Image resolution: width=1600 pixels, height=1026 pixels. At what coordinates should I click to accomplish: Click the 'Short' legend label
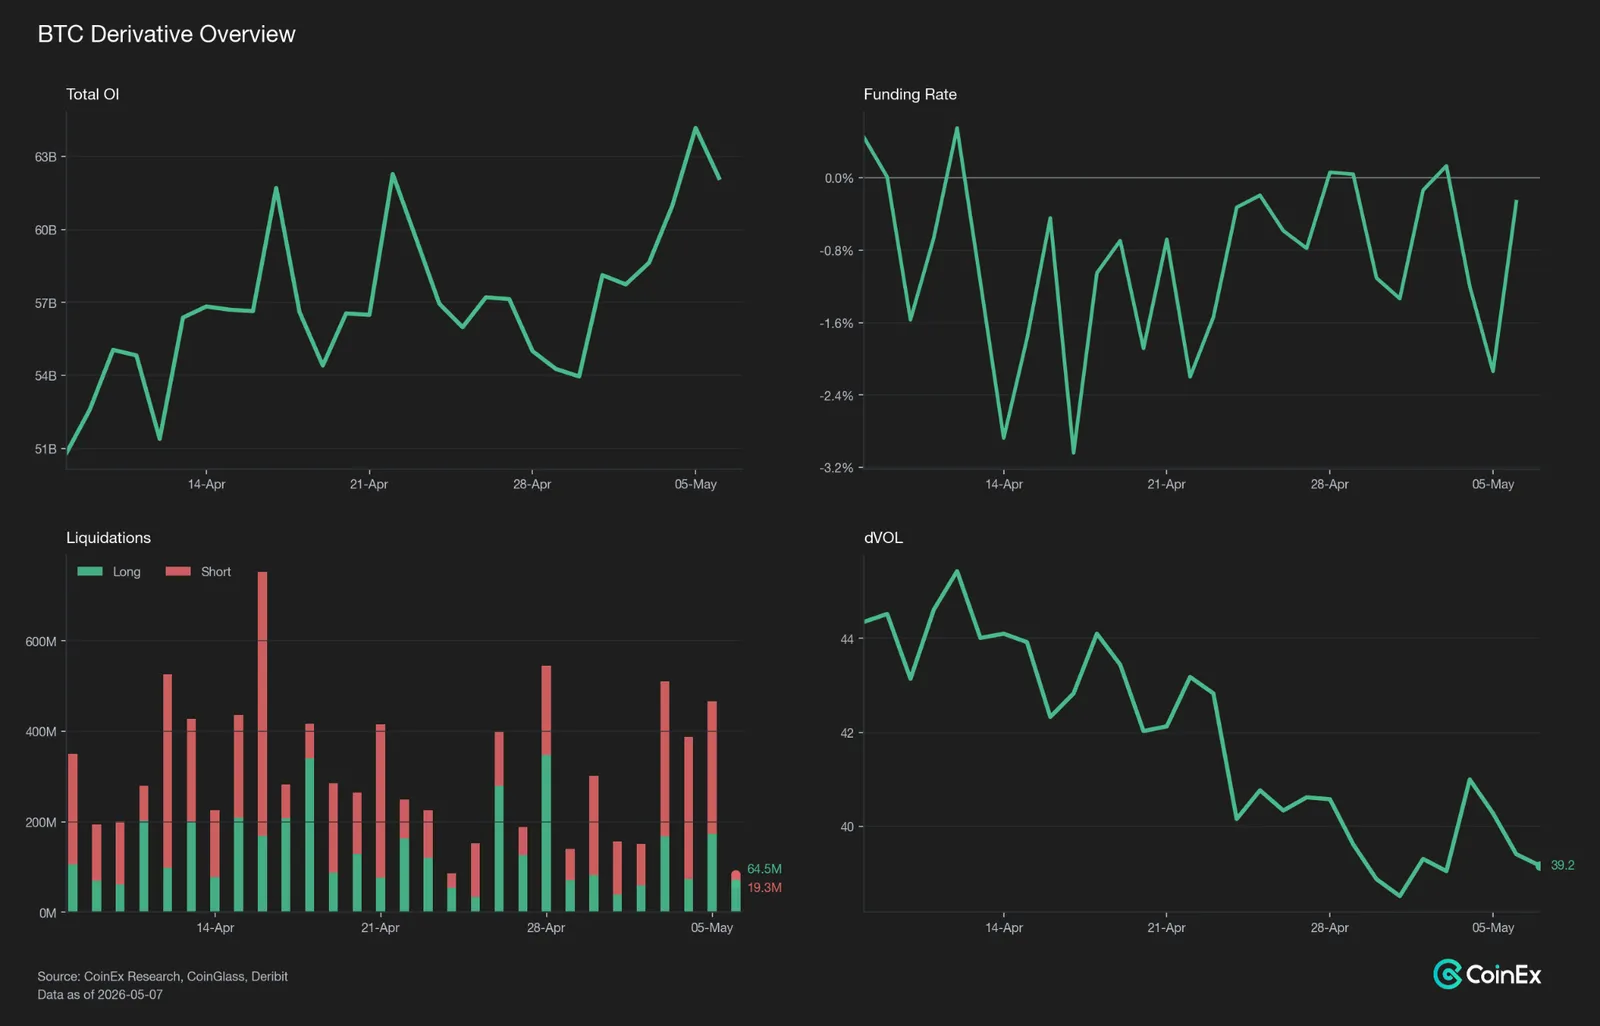click(215, 572)
